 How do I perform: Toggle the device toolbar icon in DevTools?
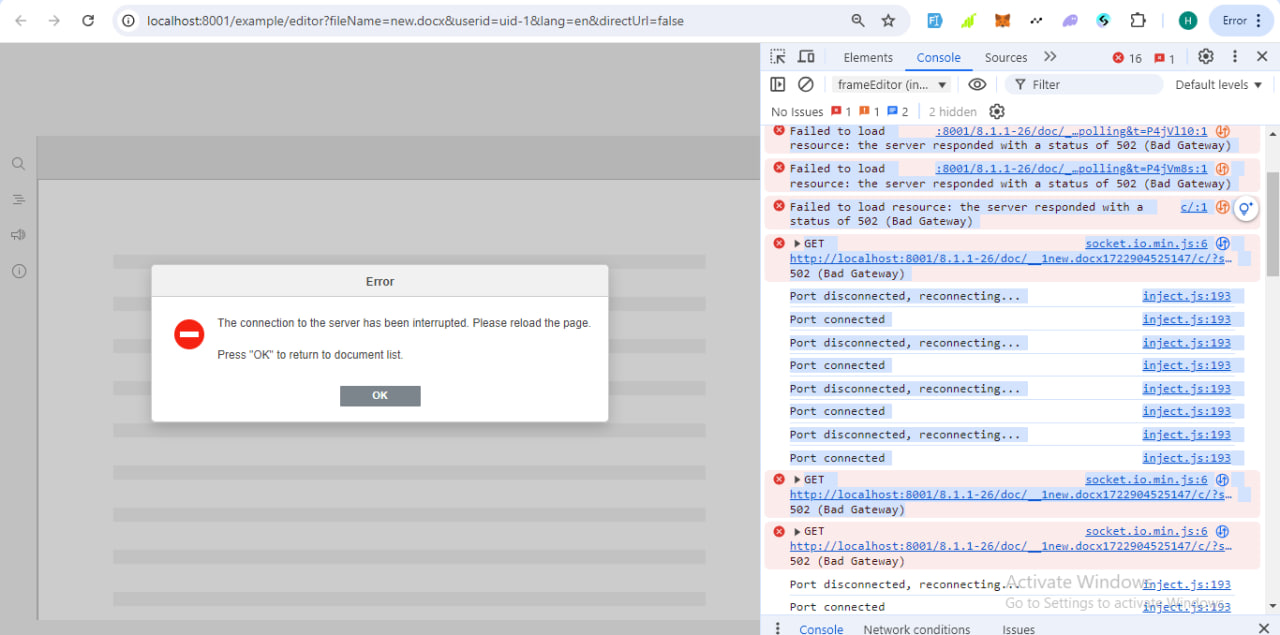806,57
